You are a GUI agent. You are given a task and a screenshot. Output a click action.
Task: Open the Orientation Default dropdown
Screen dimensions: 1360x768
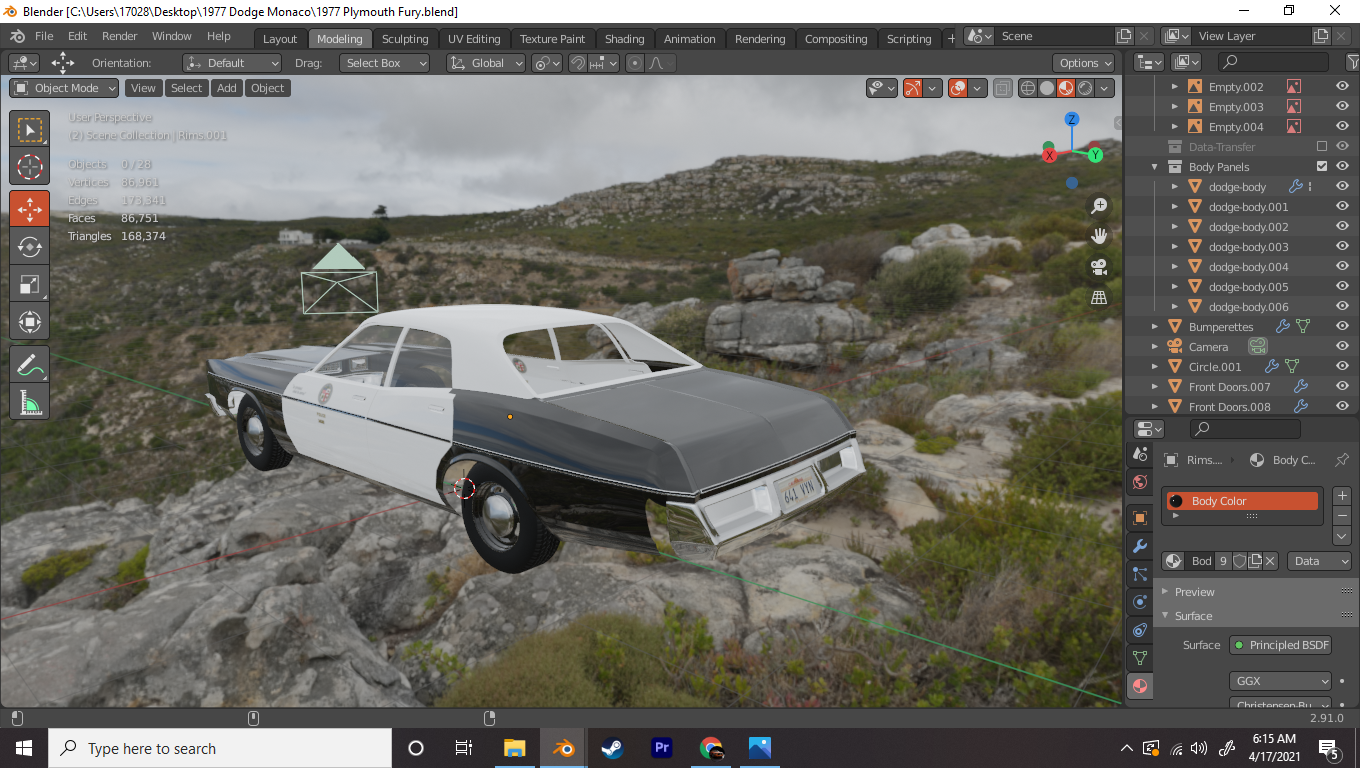tap(232, 63)
